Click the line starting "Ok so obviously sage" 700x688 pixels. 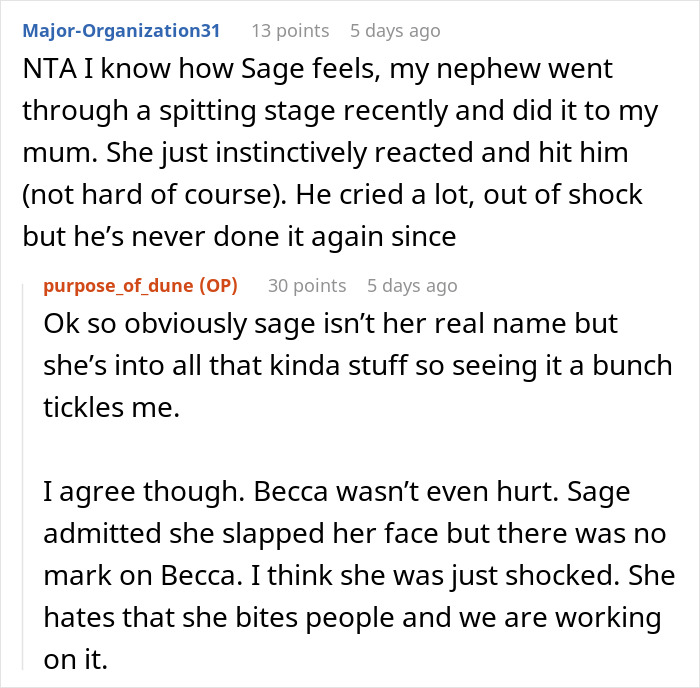pyautogui.click(x=331, y=327)
